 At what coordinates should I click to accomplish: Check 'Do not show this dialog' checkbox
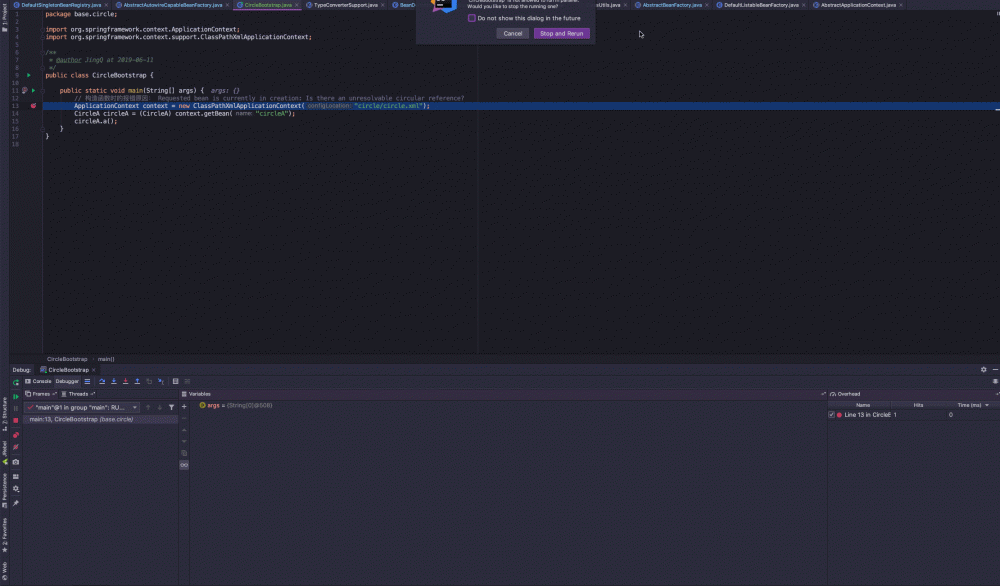(472, 18)
